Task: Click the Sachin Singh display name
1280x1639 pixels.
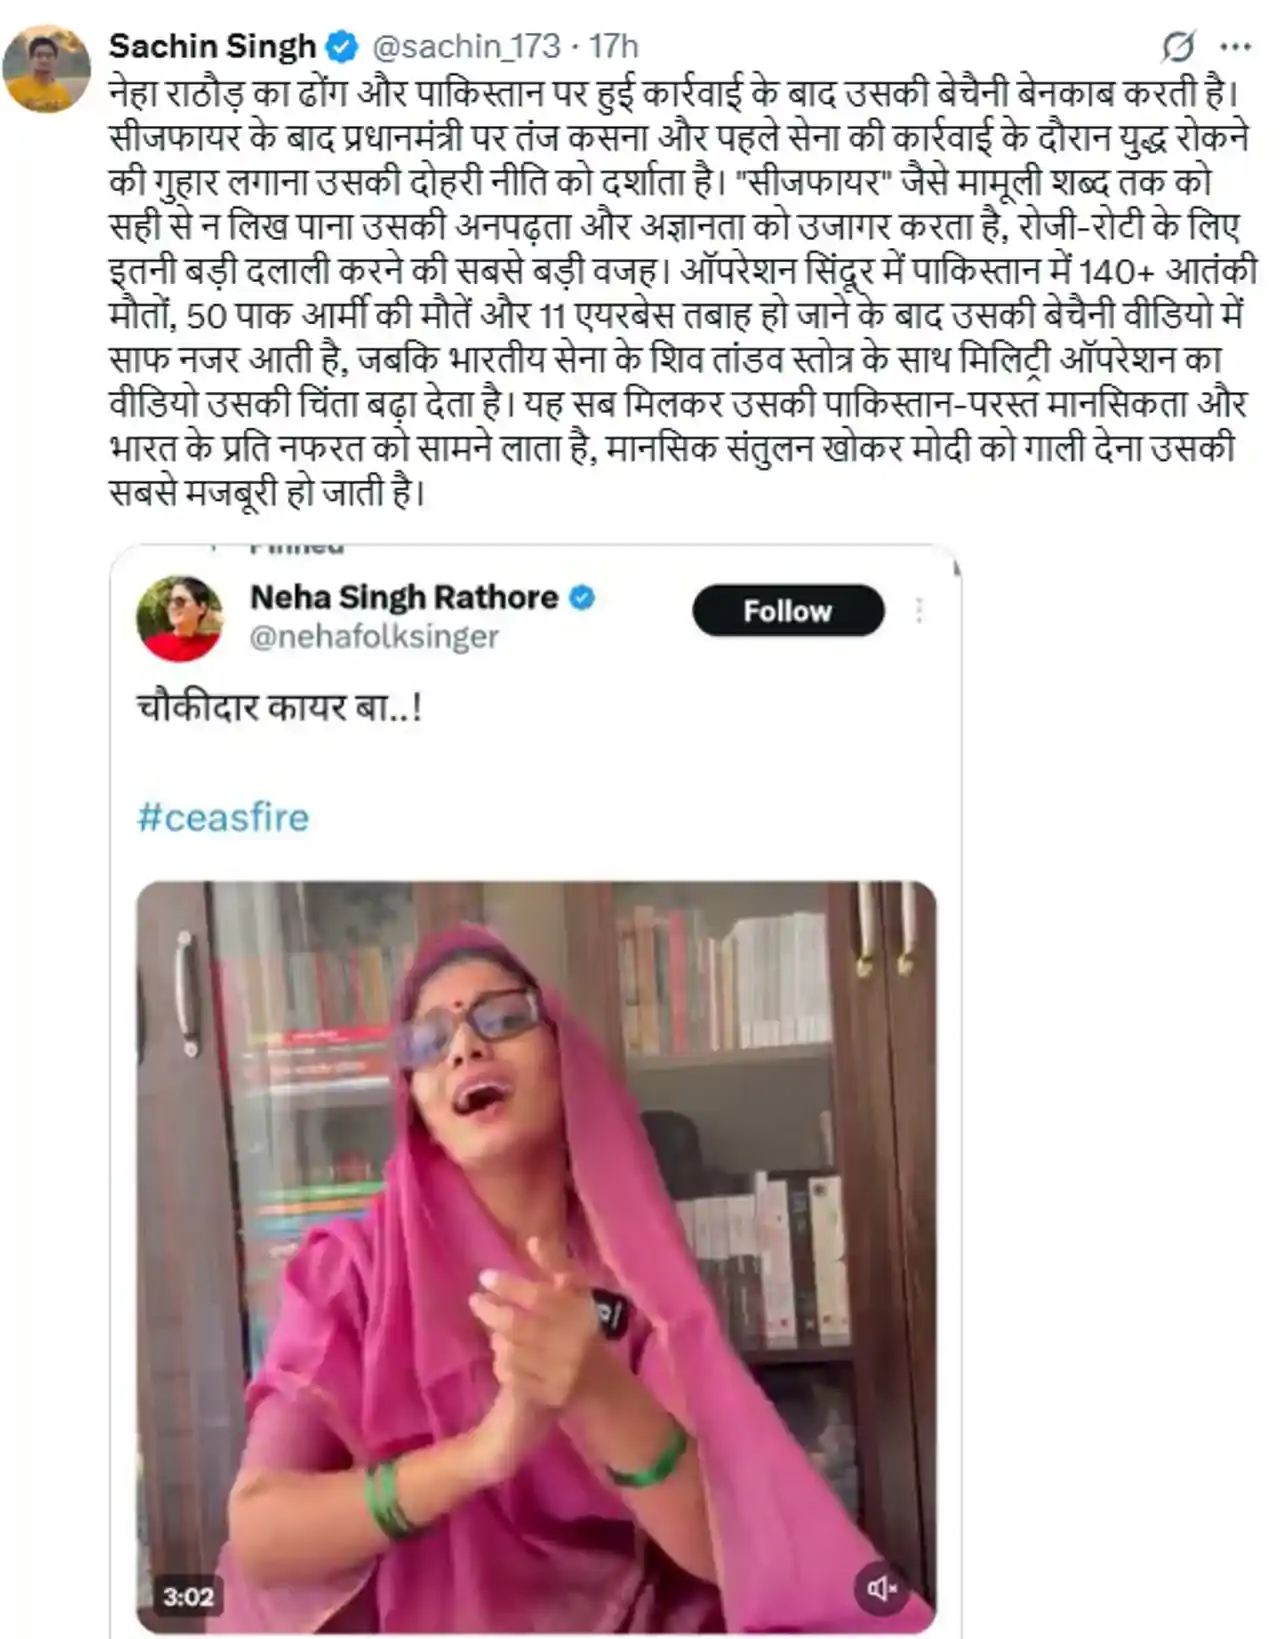Action: coord(212,46)
